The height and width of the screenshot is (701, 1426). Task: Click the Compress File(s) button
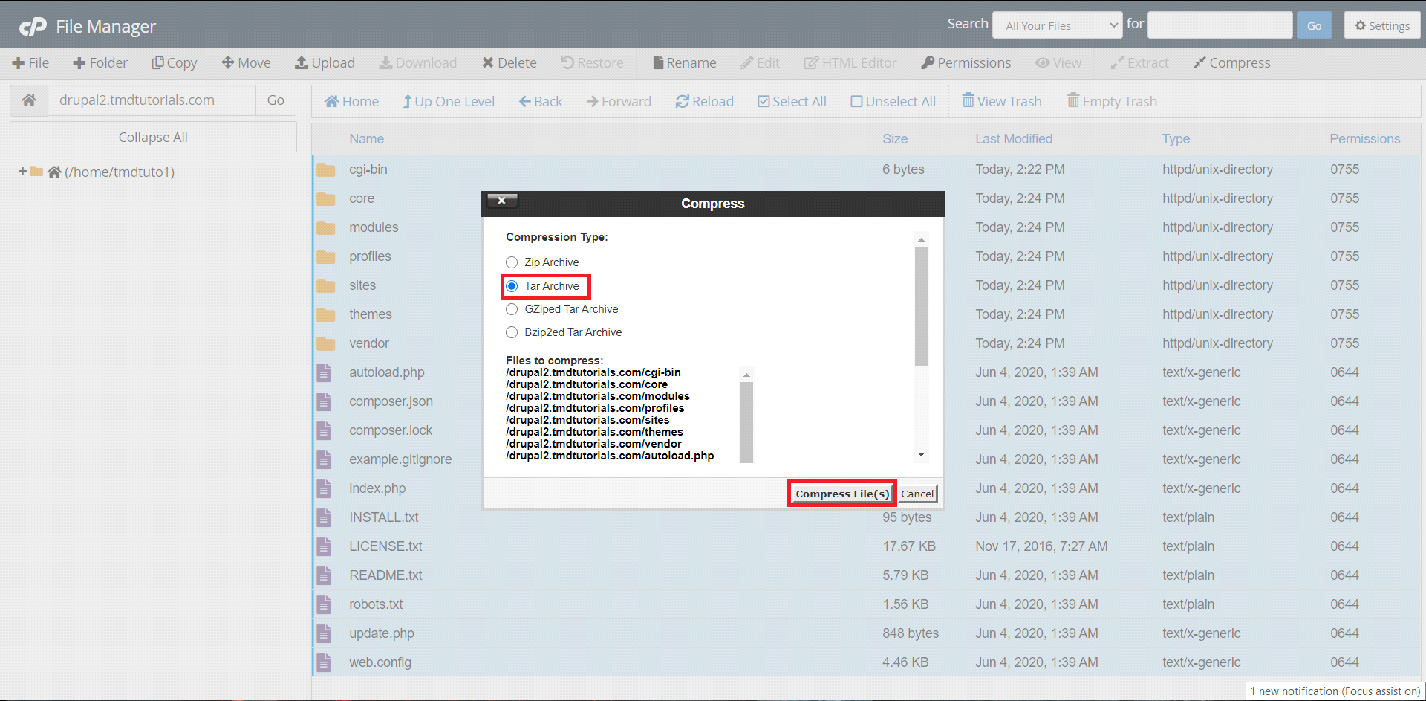[x=840, y=493]
